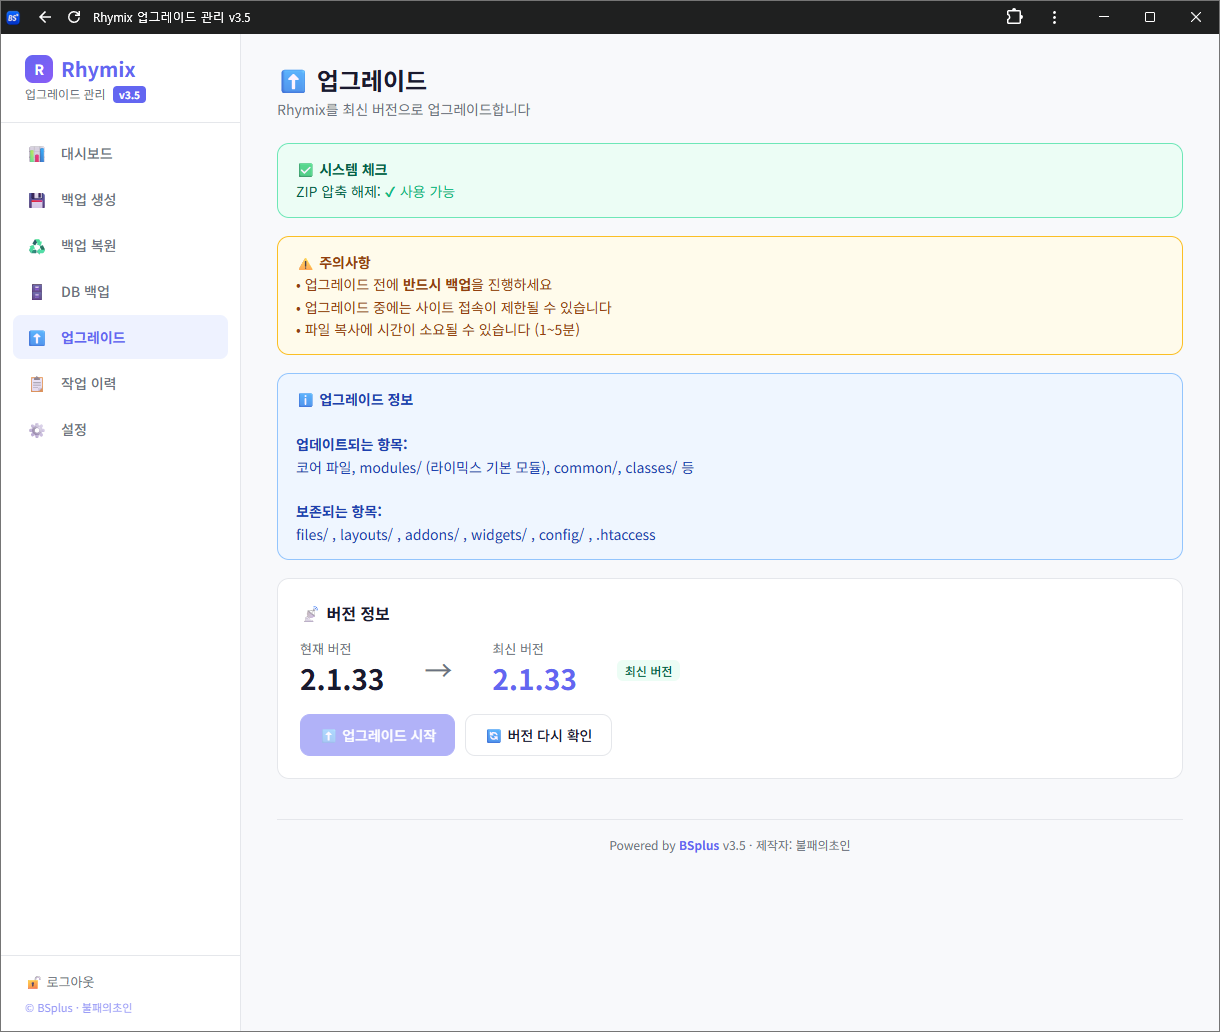Click the info icon beside 업그레이드 정보
This screenshot has width=1220, height=1032.
click(x=305, y=400)
